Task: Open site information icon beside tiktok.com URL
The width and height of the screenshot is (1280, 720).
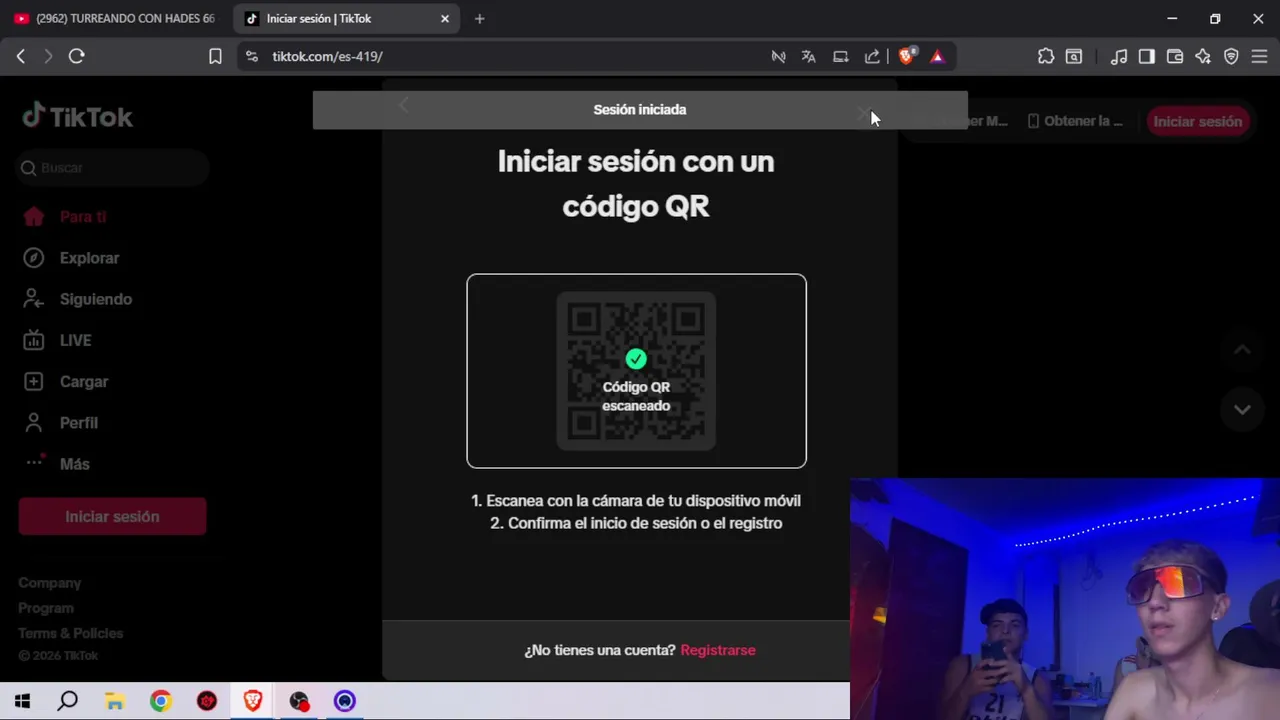Action: pyautogui.click(x=251, y=57)
